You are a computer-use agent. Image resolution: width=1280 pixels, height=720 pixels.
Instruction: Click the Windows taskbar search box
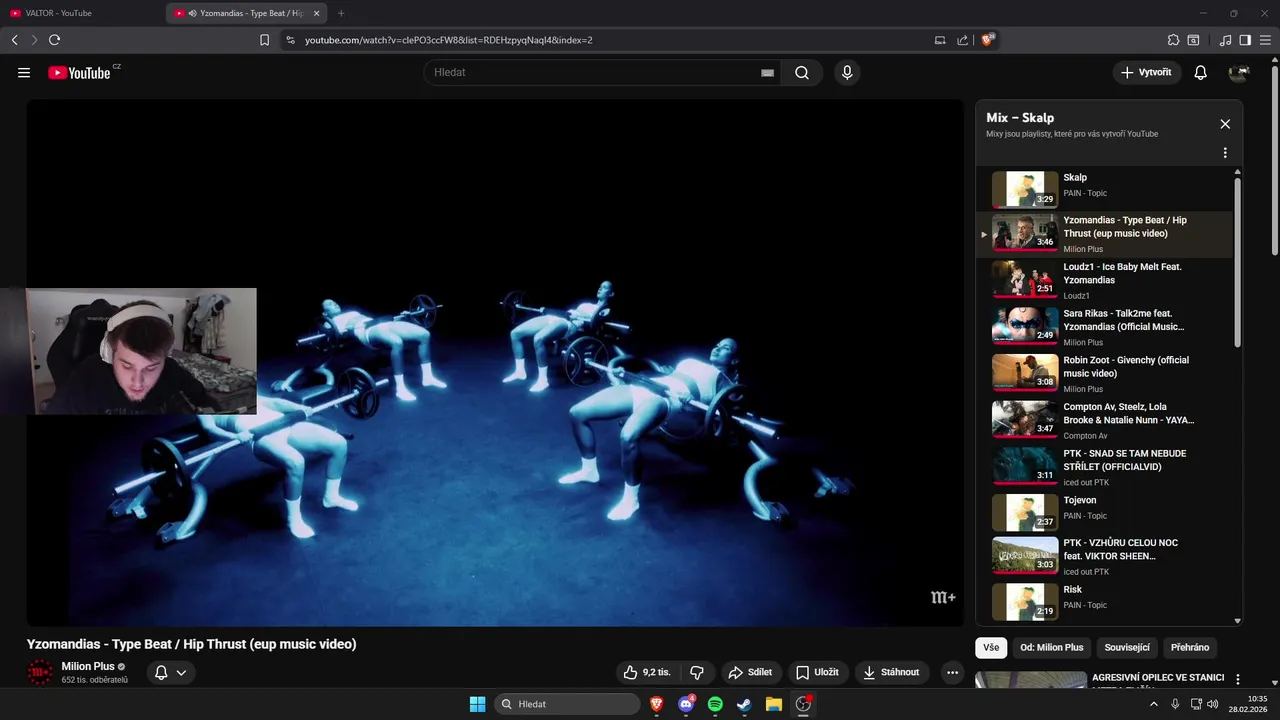pos(567,704)
